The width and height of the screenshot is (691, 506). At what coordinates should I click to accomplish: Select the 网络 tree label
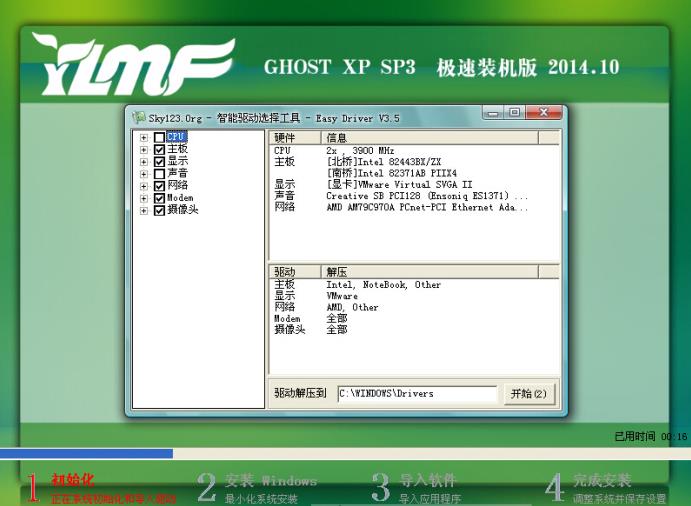[178, 185]
